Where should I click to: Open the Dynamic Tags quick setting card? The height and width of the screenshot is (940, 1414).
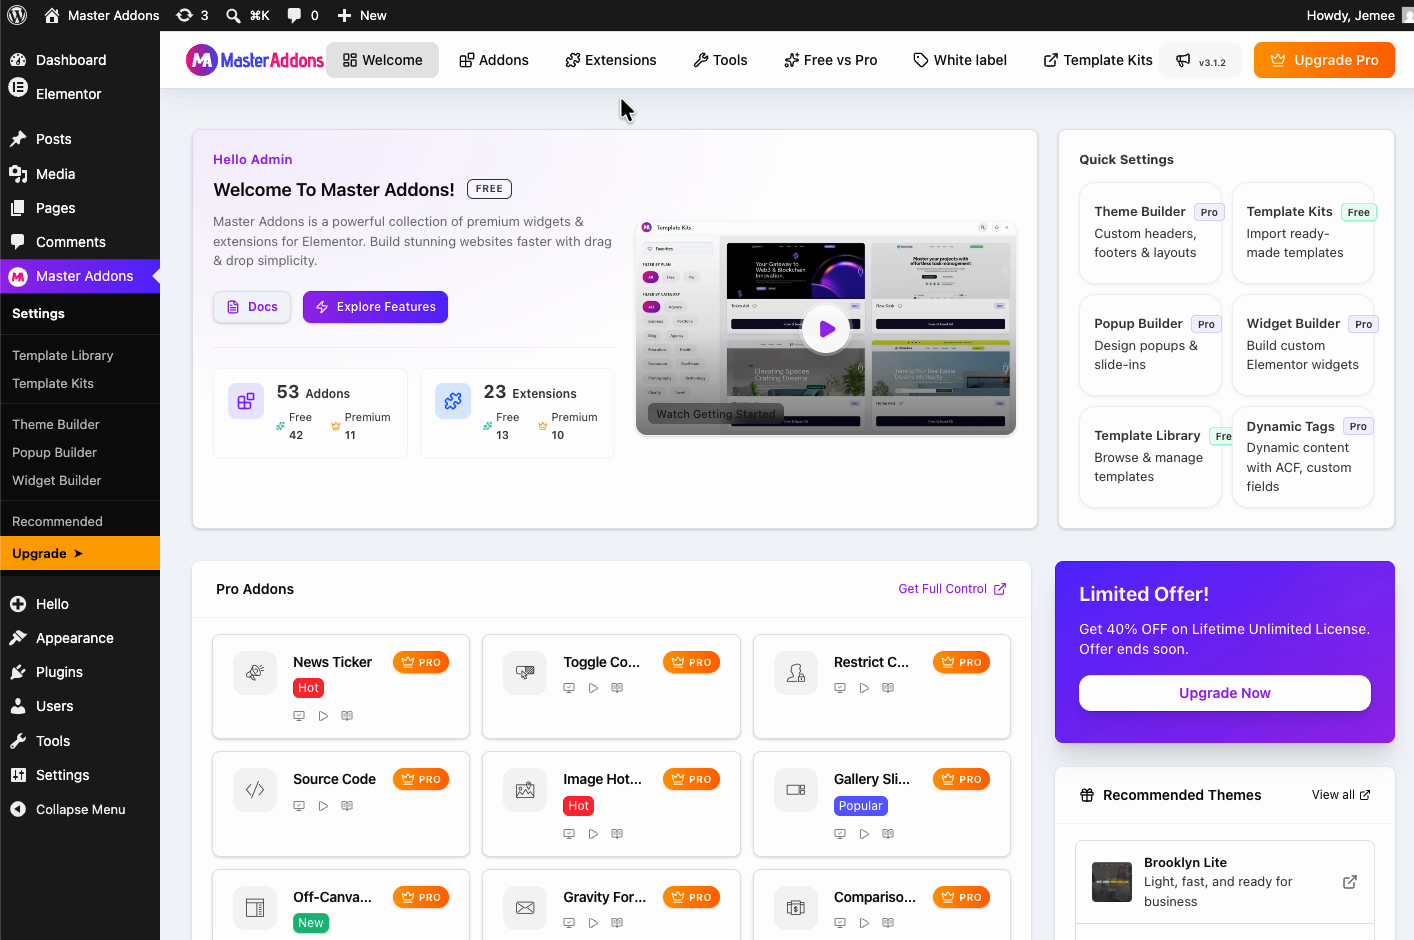coord(1302,457)
